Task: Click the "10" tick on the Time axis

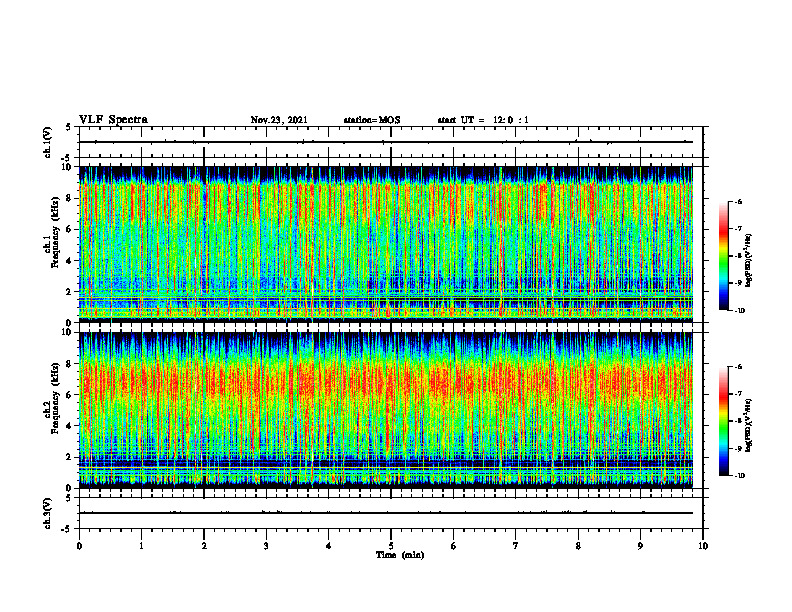Action: (703, 546)
